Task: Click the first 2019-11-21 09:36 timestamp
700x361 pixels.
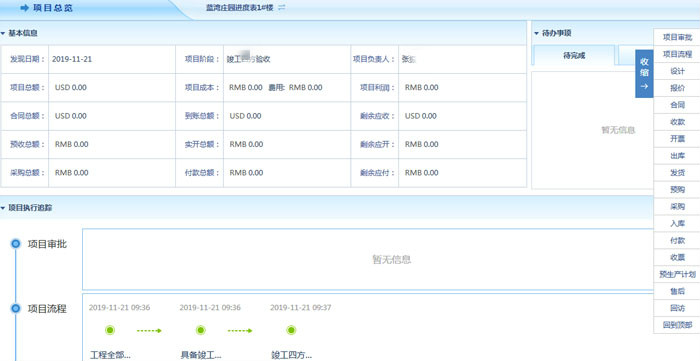Action: 119,307
